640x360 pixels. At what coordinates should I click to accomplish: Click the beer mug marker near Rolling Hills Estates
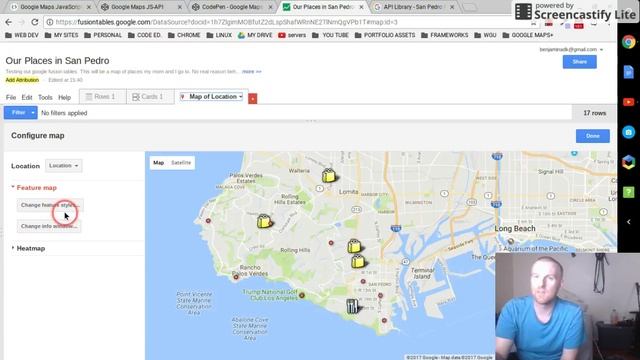(x=264, y=221)
